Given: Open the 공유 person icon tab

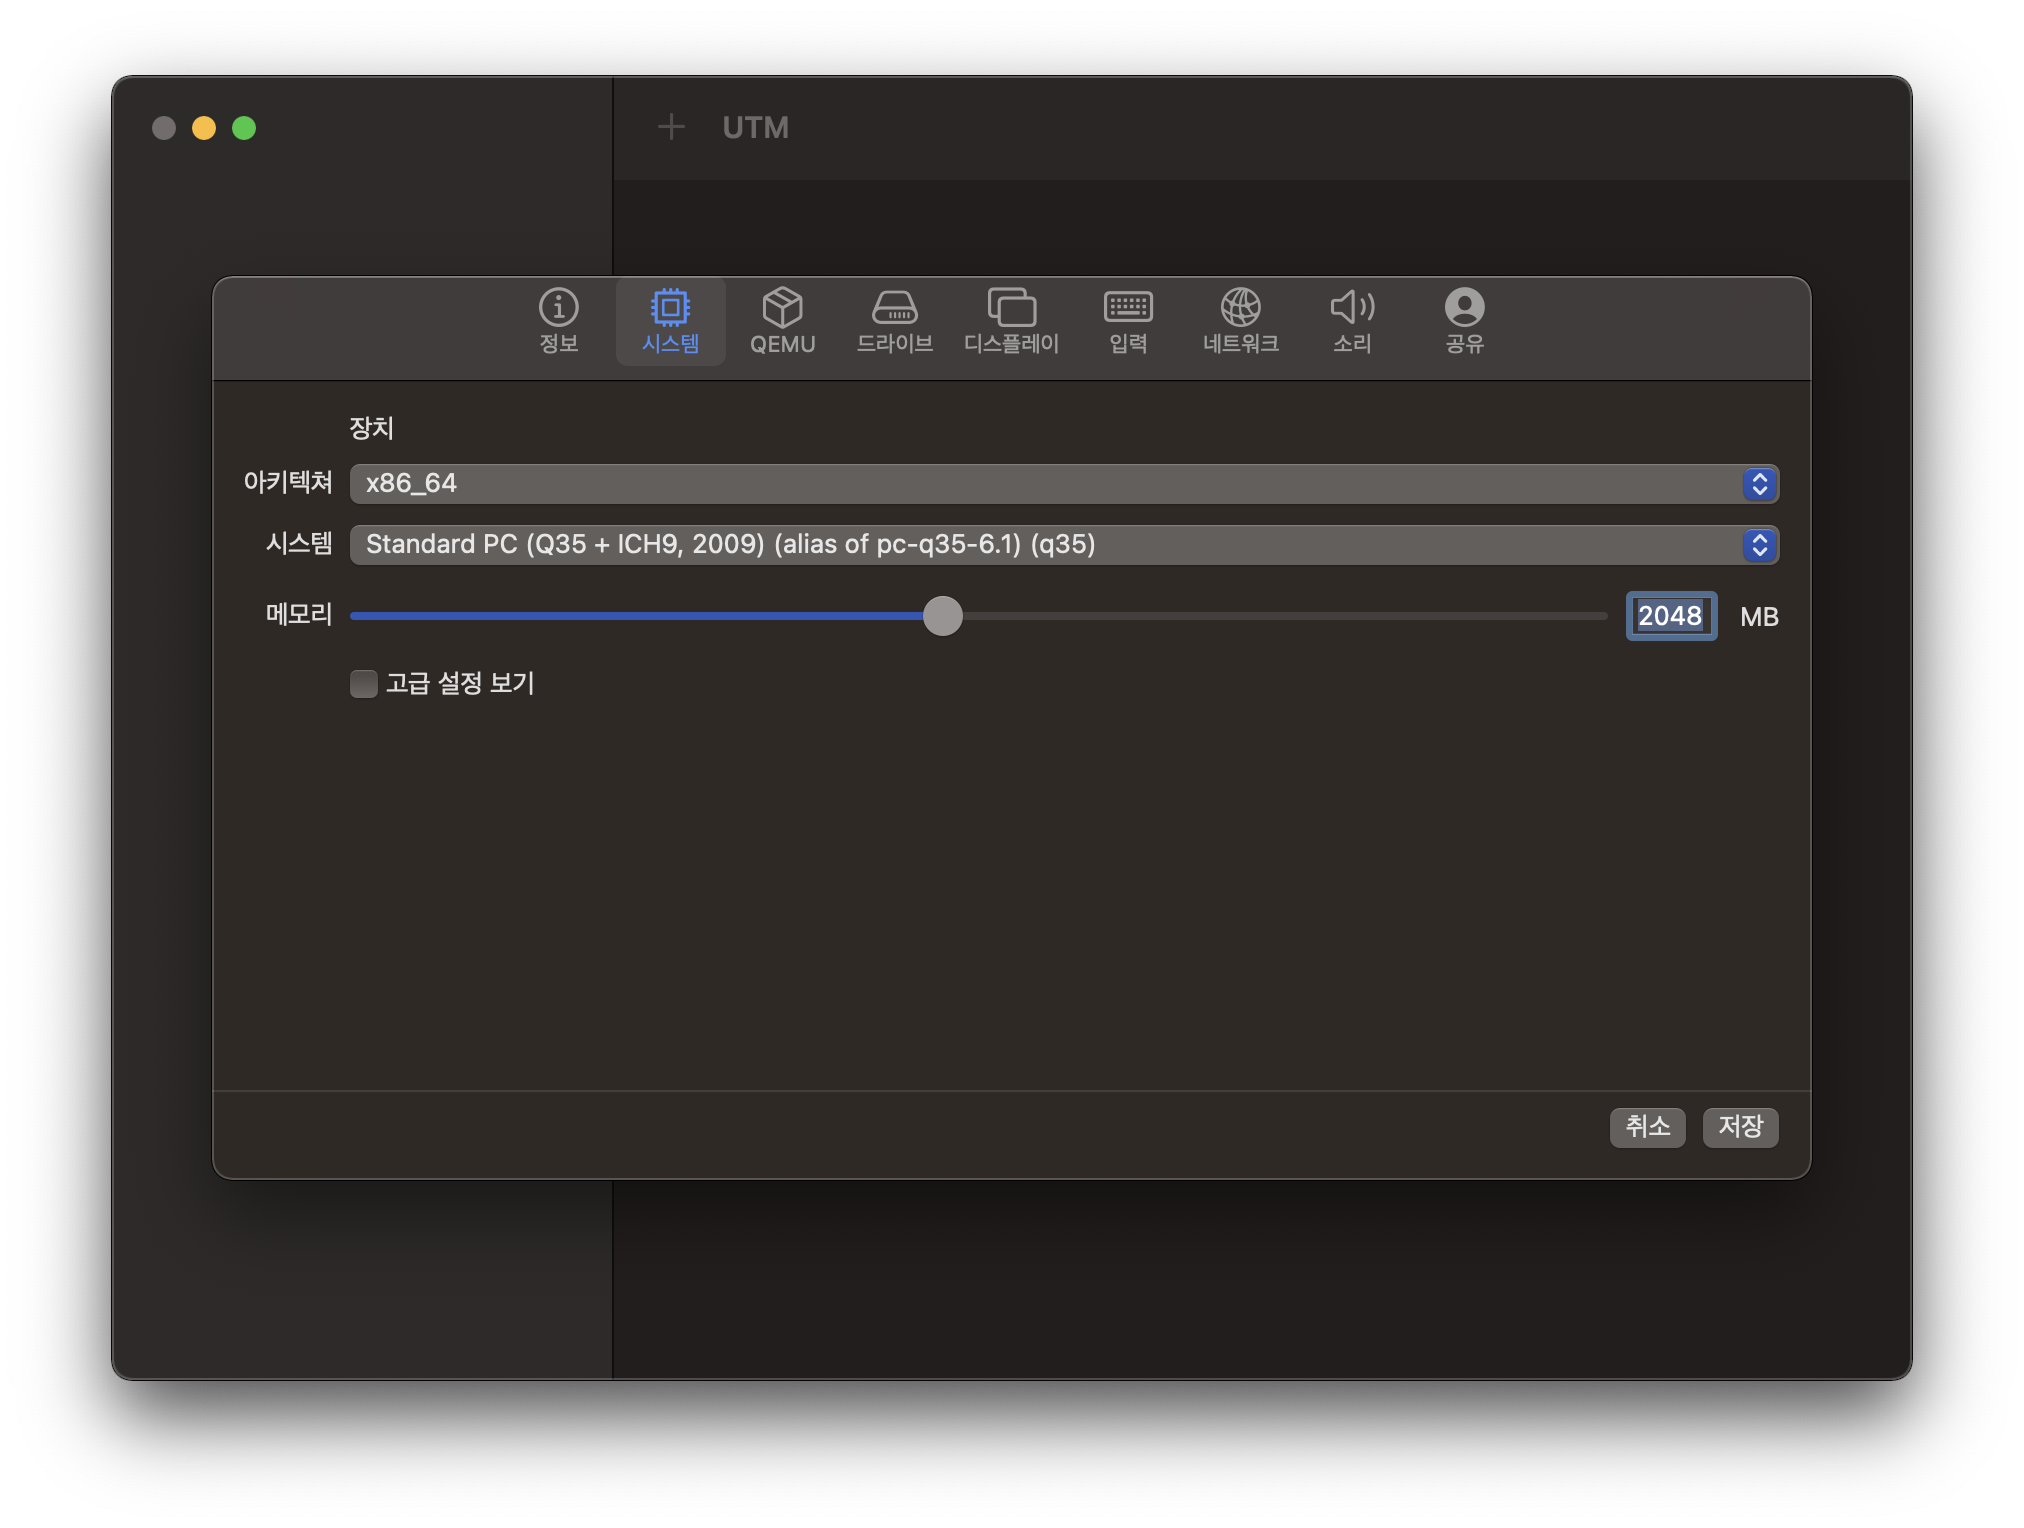Looking at the screenshot, I should (x=1464, y=320).
